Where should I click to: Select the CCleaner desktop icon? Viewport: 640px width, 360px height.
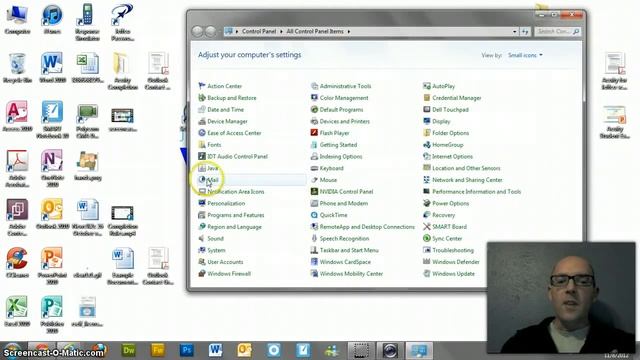coord(17,262)
